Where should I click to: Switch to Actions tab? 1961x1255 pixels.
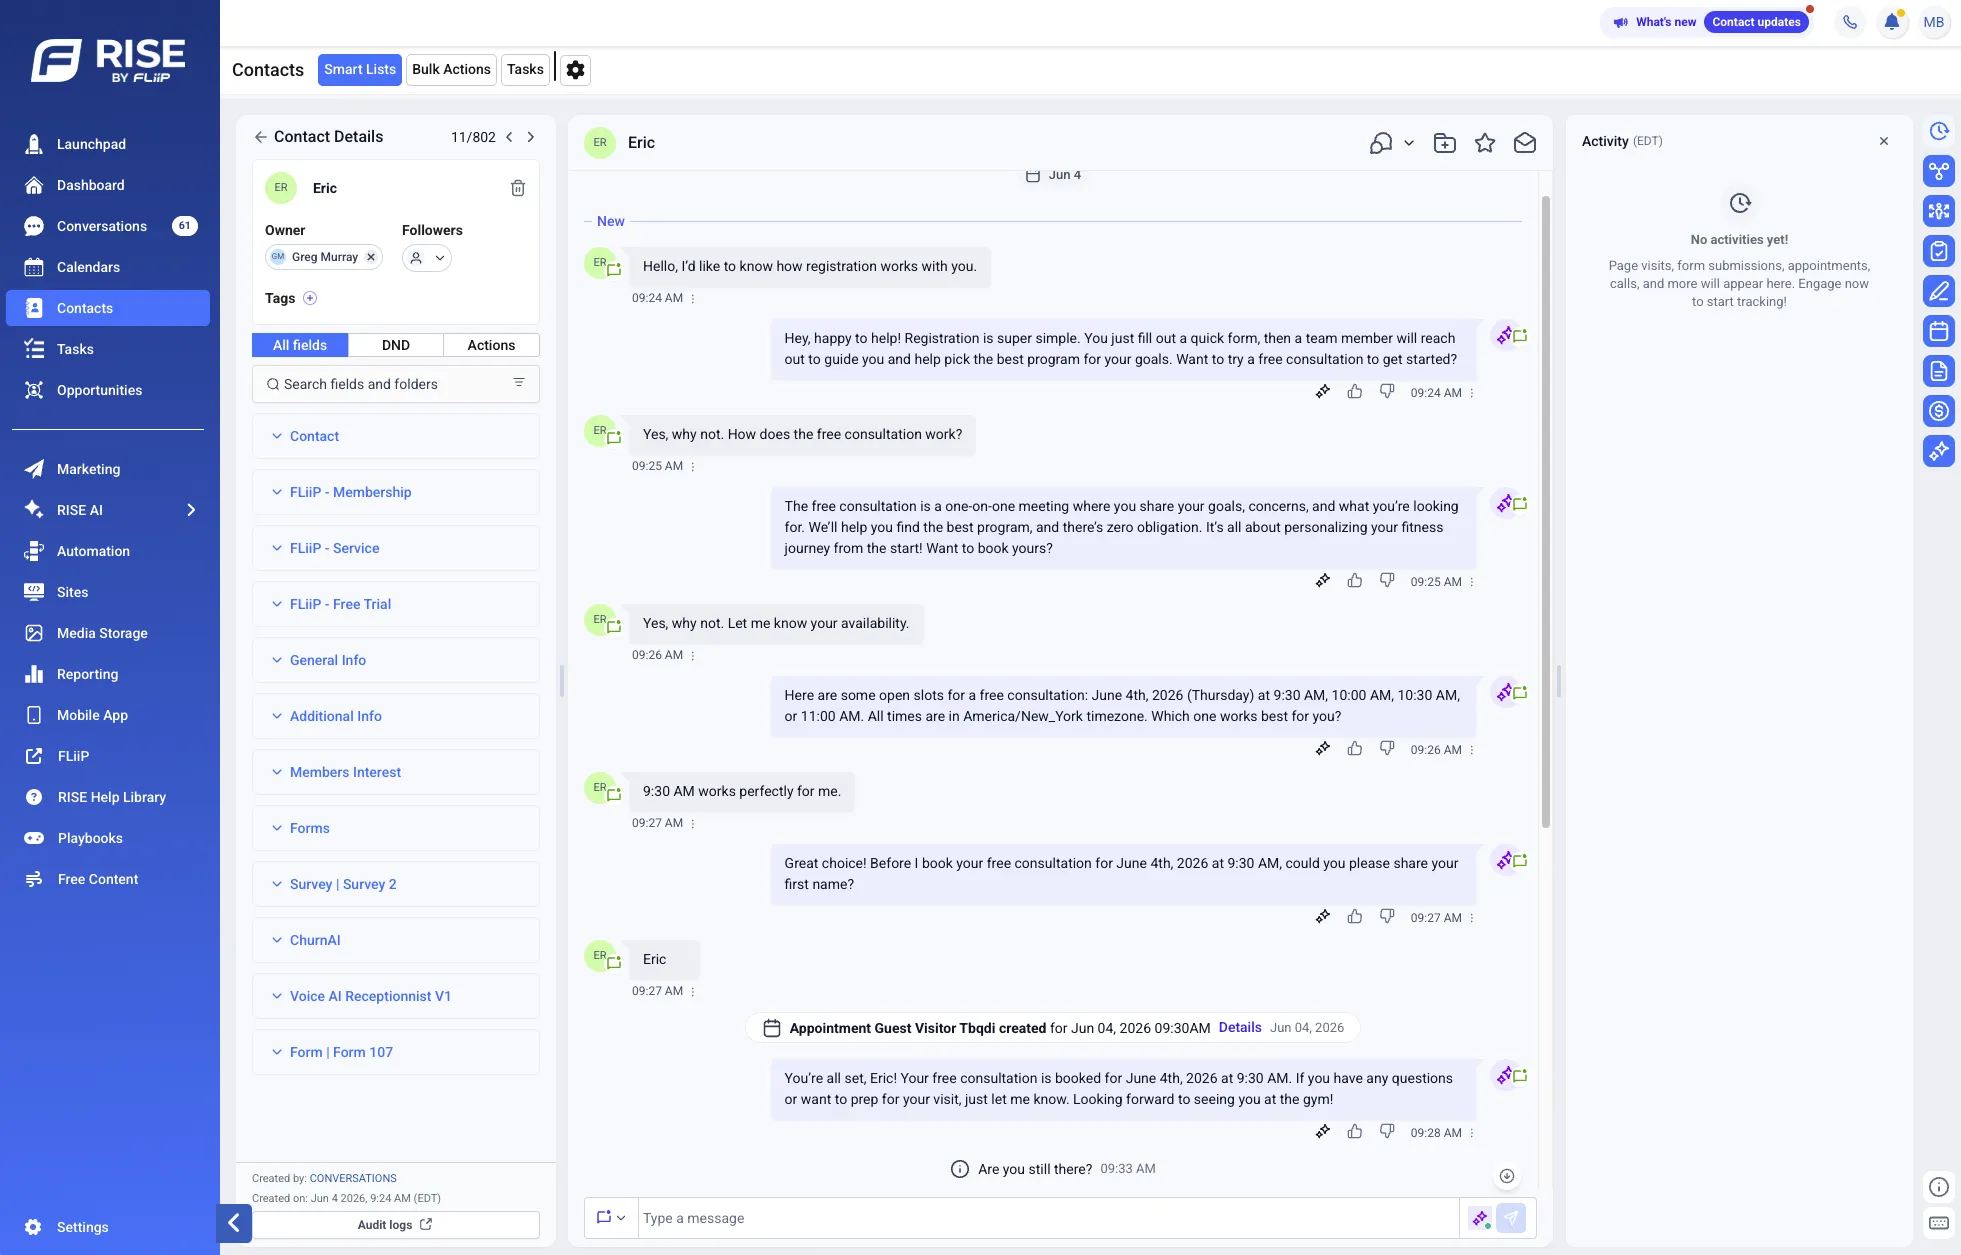(x=491, y=345)
